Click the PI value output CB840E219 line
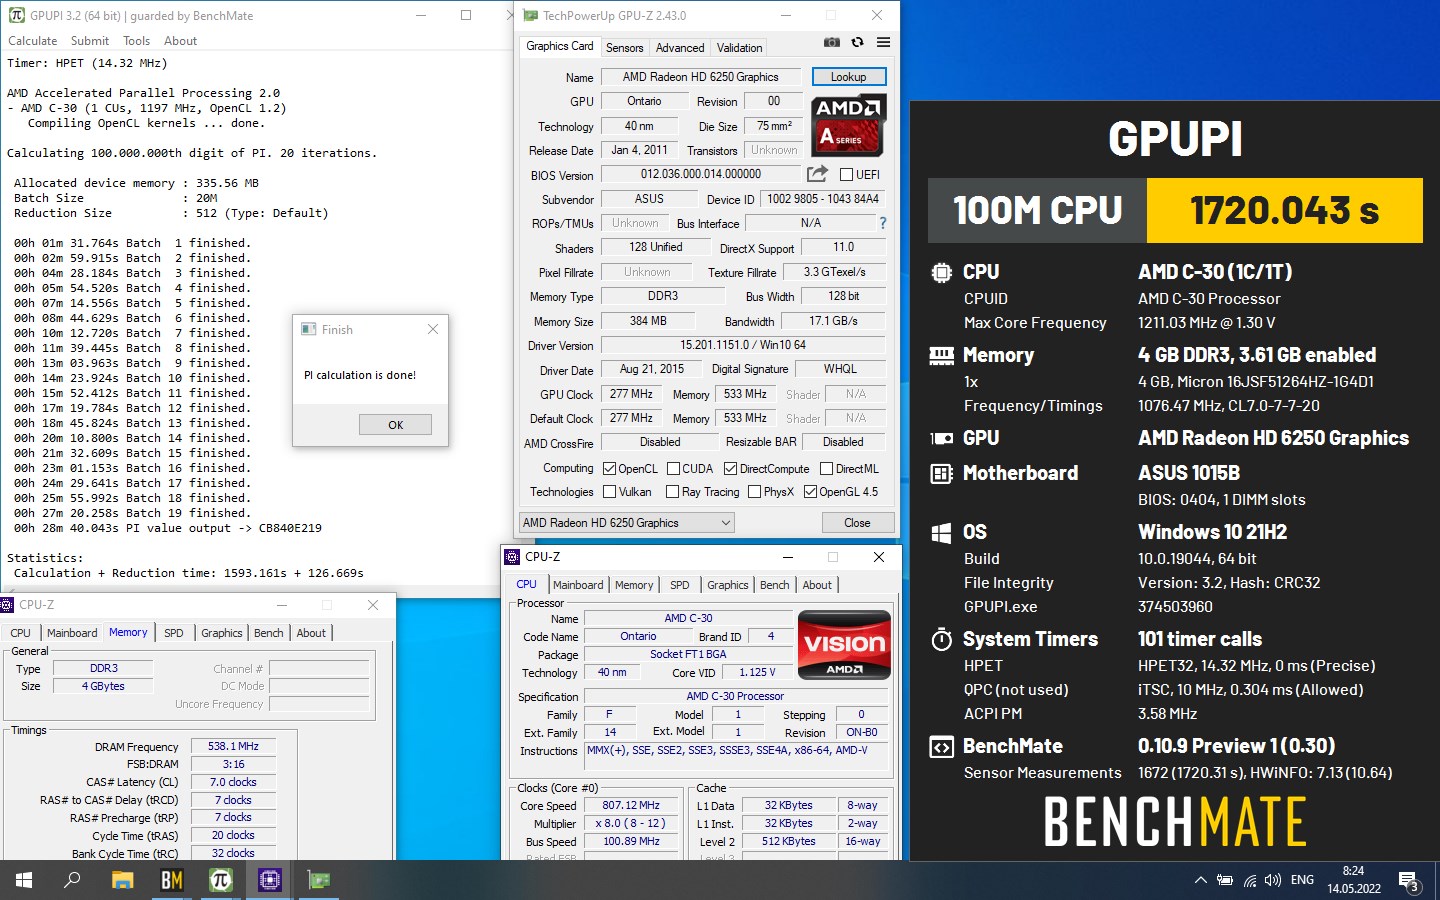Screen dimensions: 1440x900 tap(168, 528)
